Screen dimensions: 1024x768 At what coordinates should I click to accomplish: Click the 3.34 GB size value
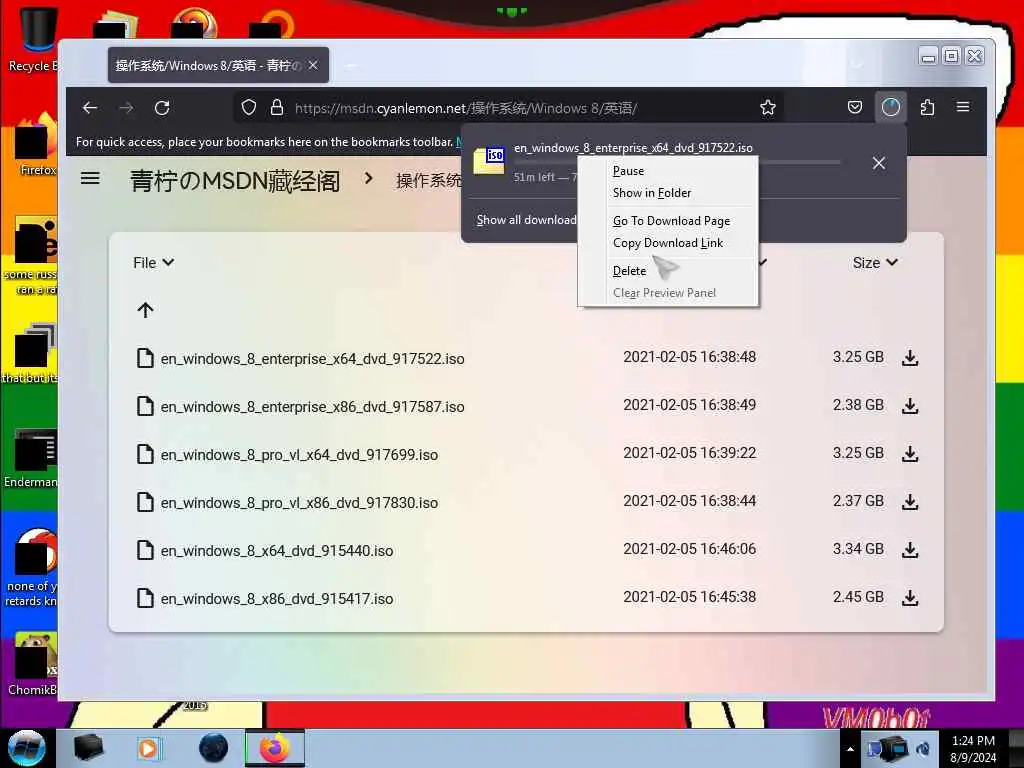[x=858, y=549]
